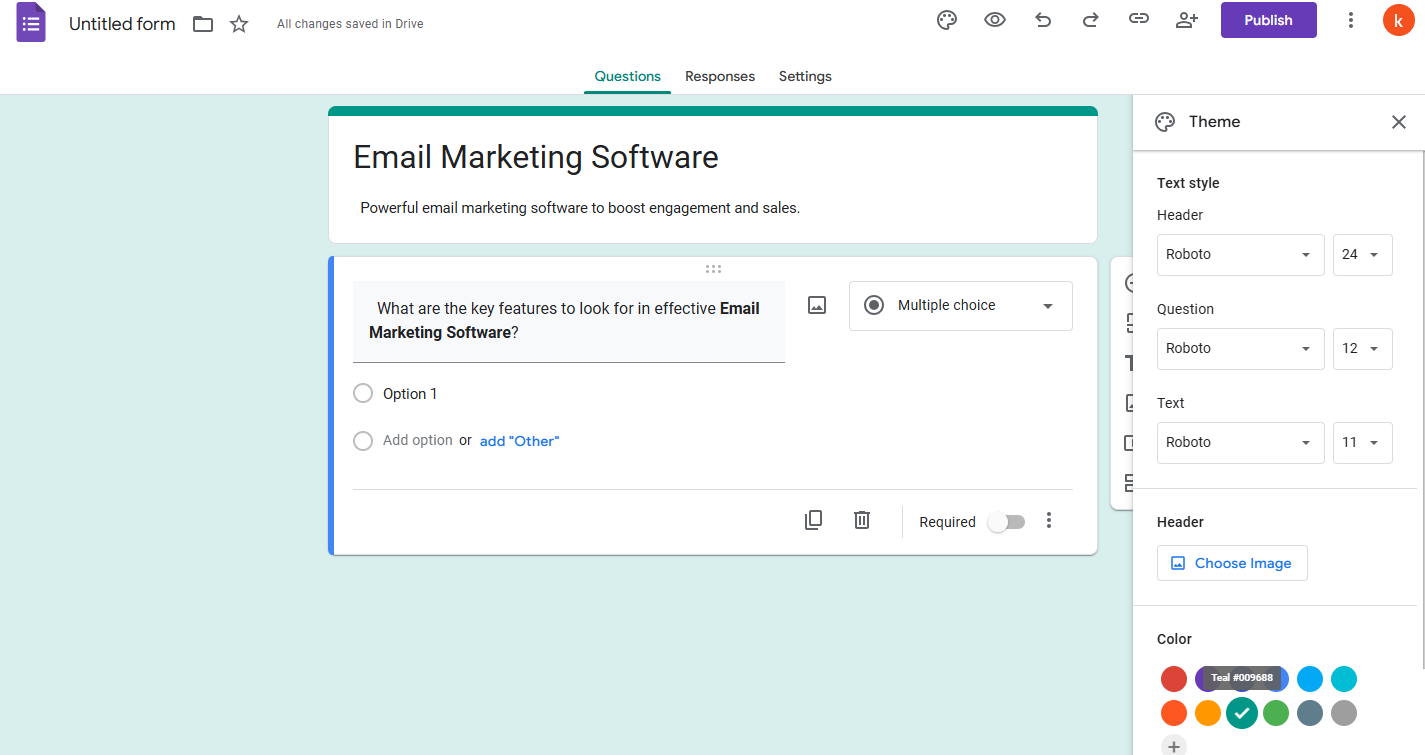The image size is (1425, 755).
Task: Click the copy responder link icon
Action: point(1139,20)
